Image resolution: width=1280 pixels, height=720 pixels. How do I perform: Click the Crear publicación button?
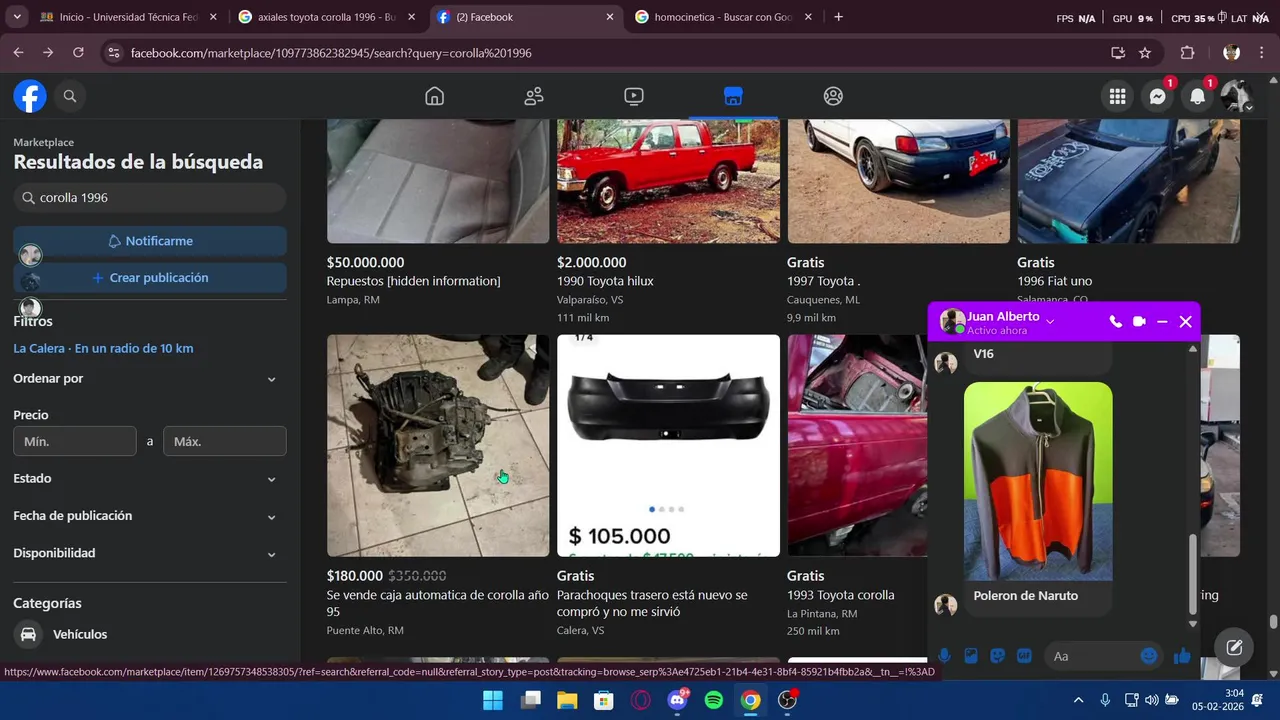(x=150, y=278)
